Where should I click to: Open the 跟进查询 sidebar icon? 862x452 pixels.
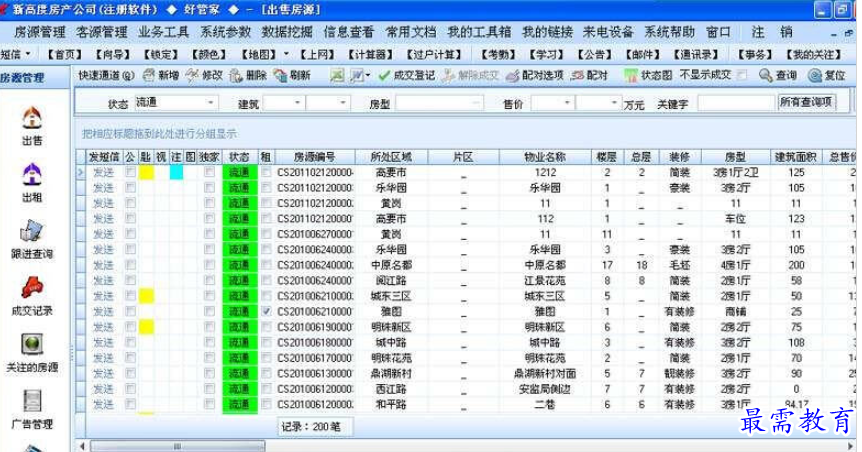32,231
